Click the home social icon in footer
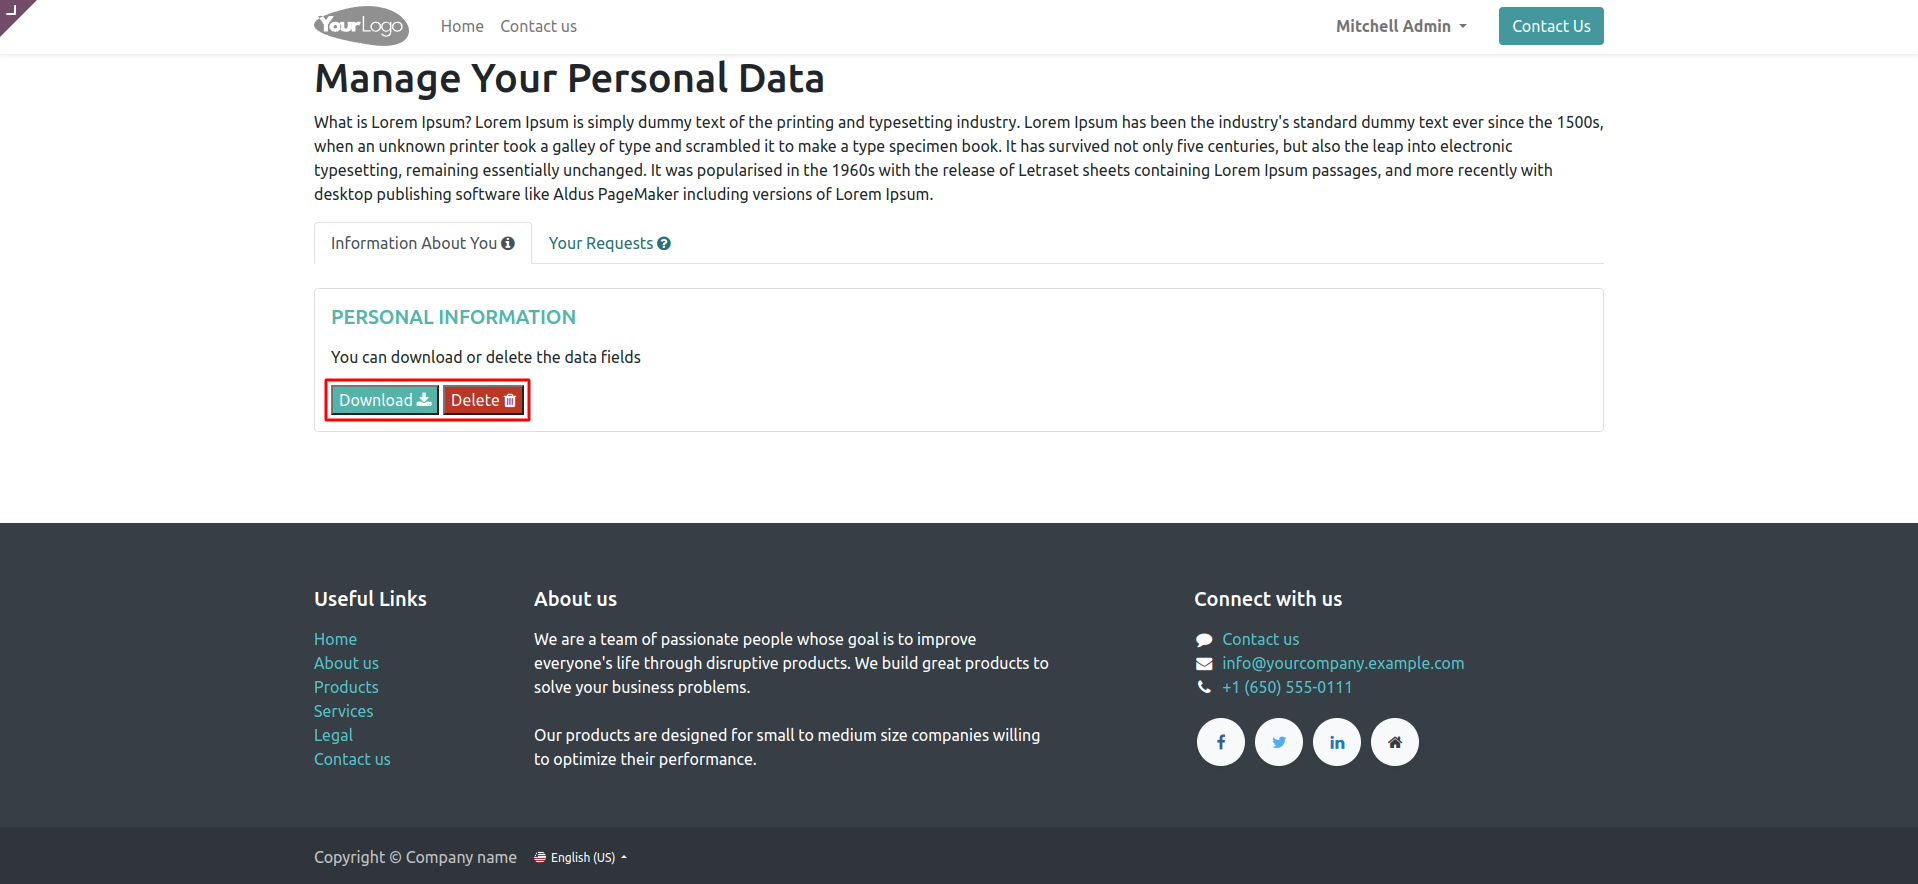Image resolution: width=1918 pixels, height=884 pixels. point(1394,742)
